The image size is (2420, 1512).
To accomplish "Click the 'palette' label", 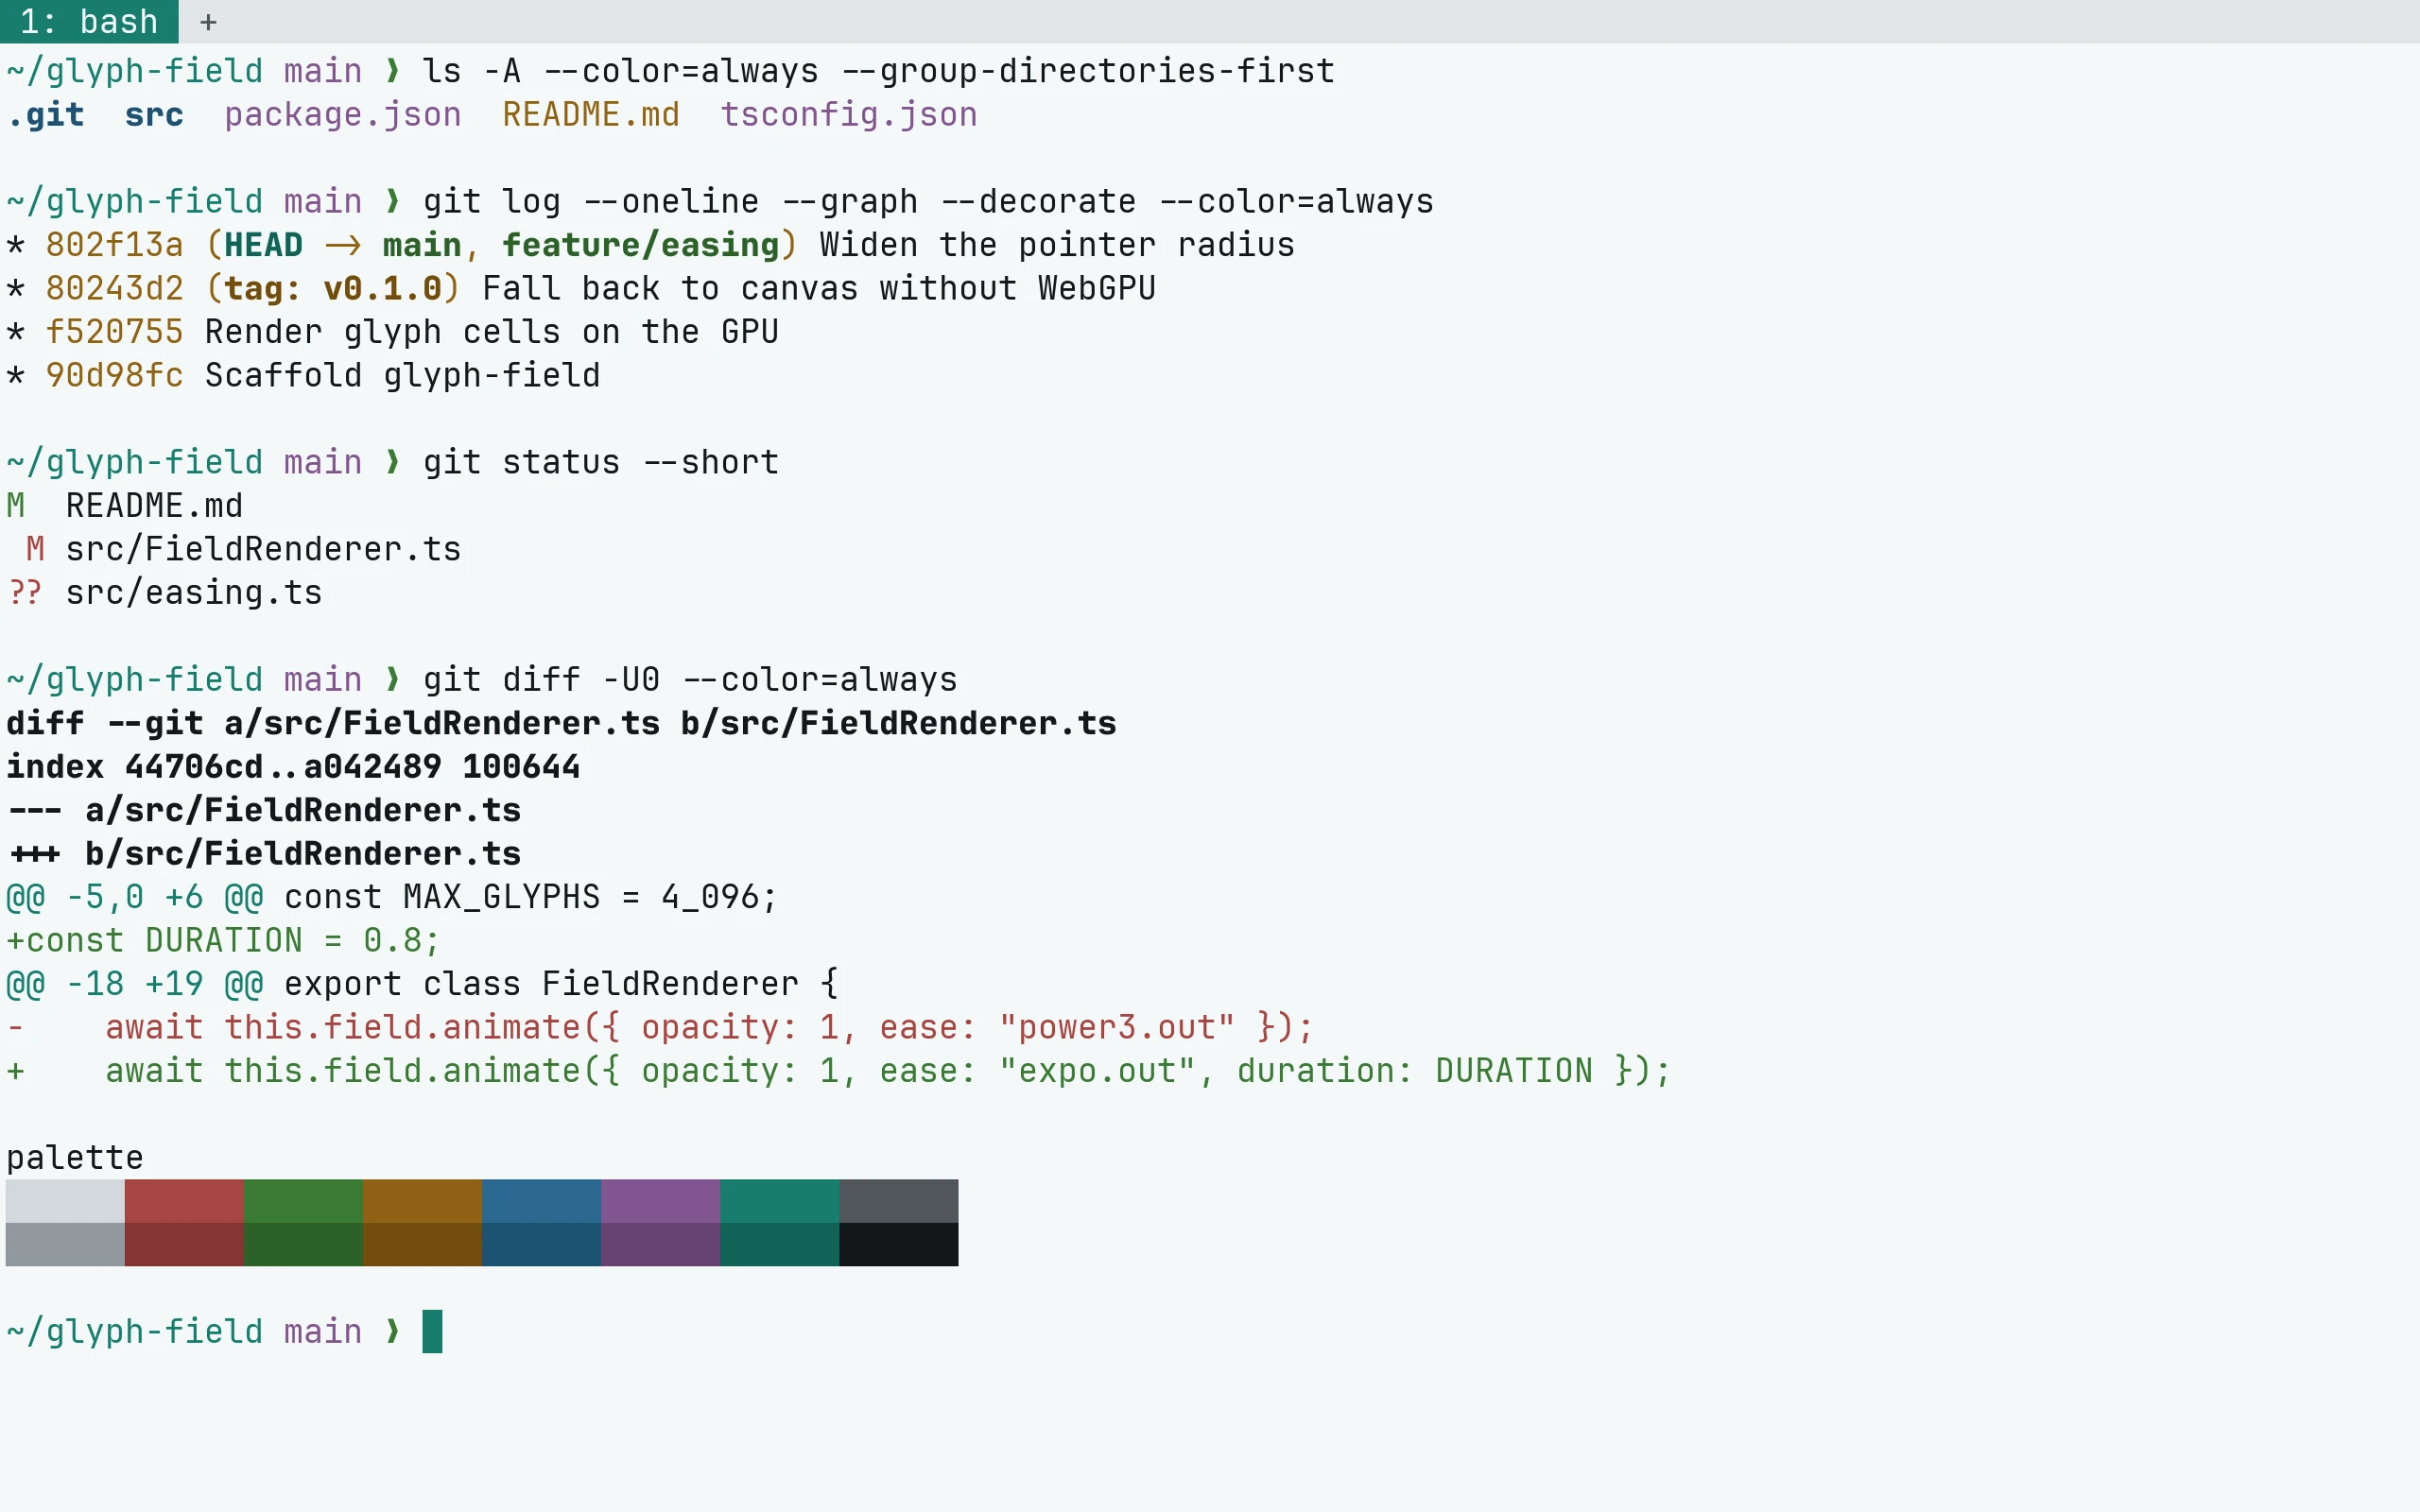I will pos(75,1158).
